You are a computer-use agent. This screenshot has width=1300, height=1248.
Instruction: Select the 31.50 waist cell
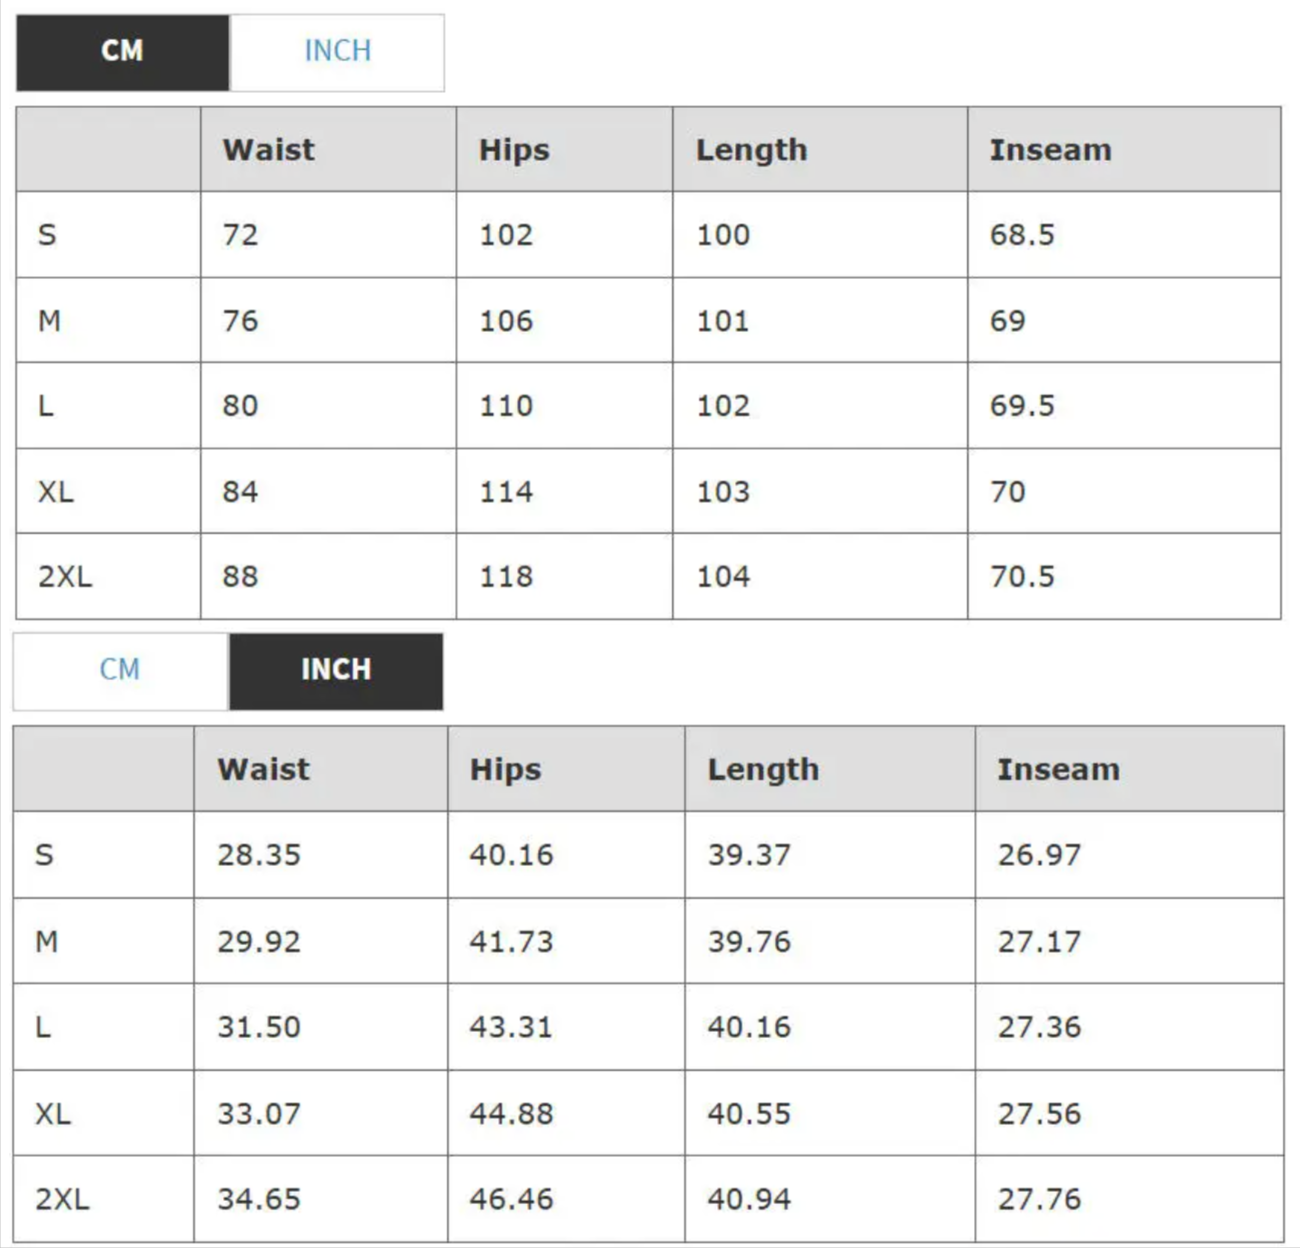click(259, 1027)
